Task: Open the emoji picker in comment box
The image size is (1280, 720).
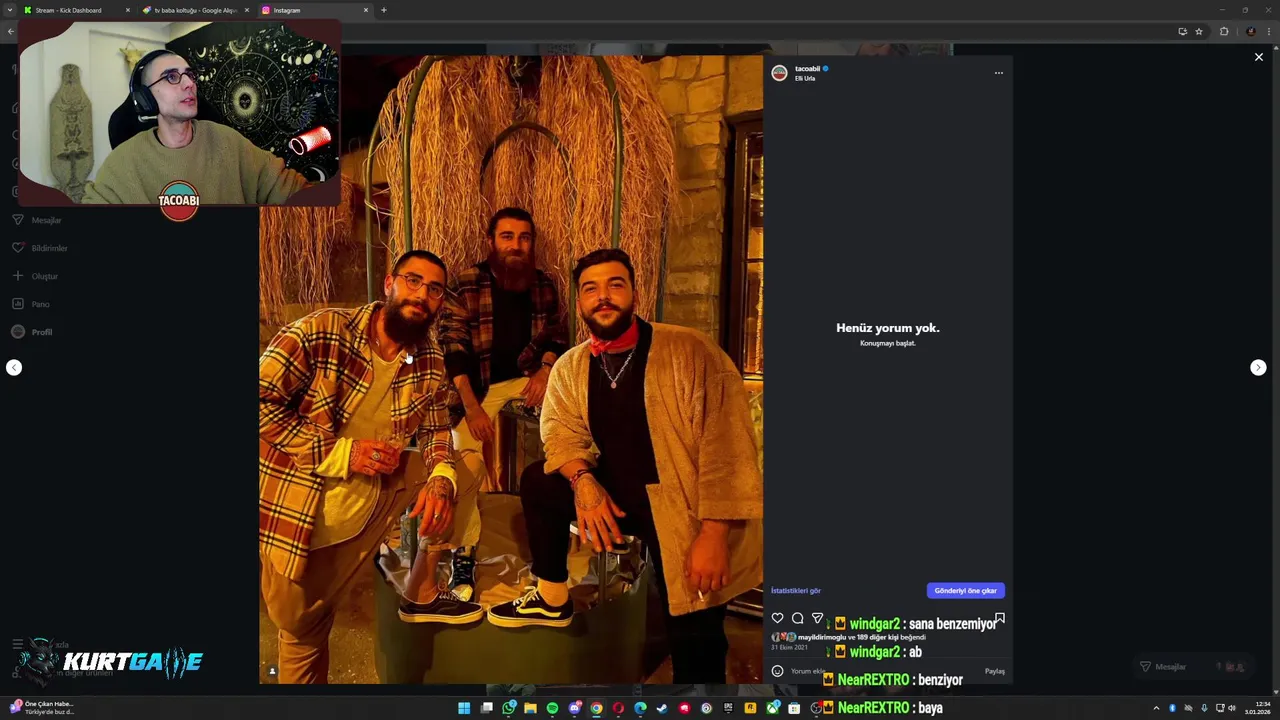Action: pyautogui.click(x=777, y=671)
